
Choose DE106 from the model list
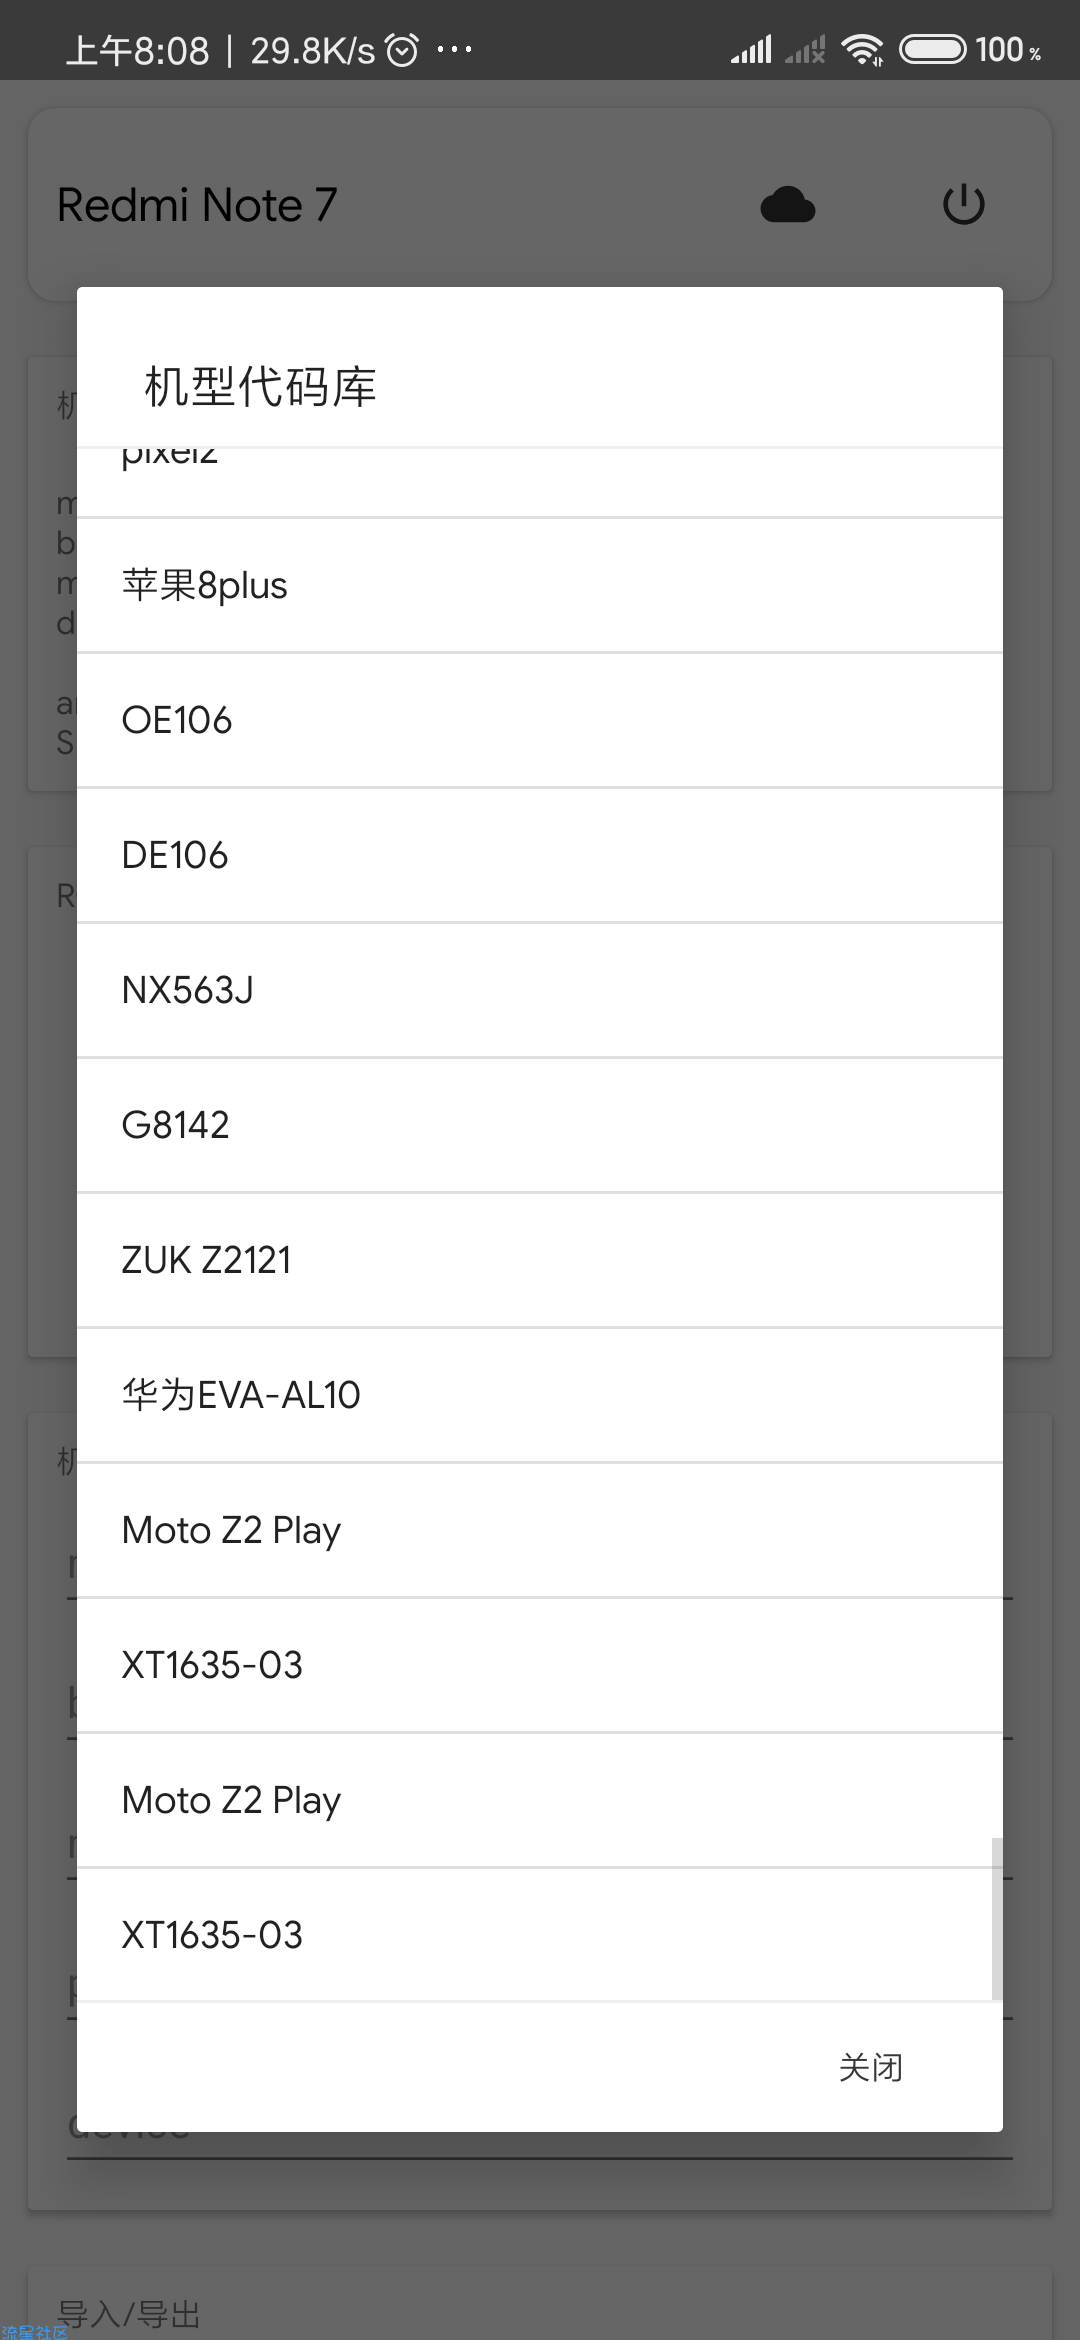click(x=540, y=856)
